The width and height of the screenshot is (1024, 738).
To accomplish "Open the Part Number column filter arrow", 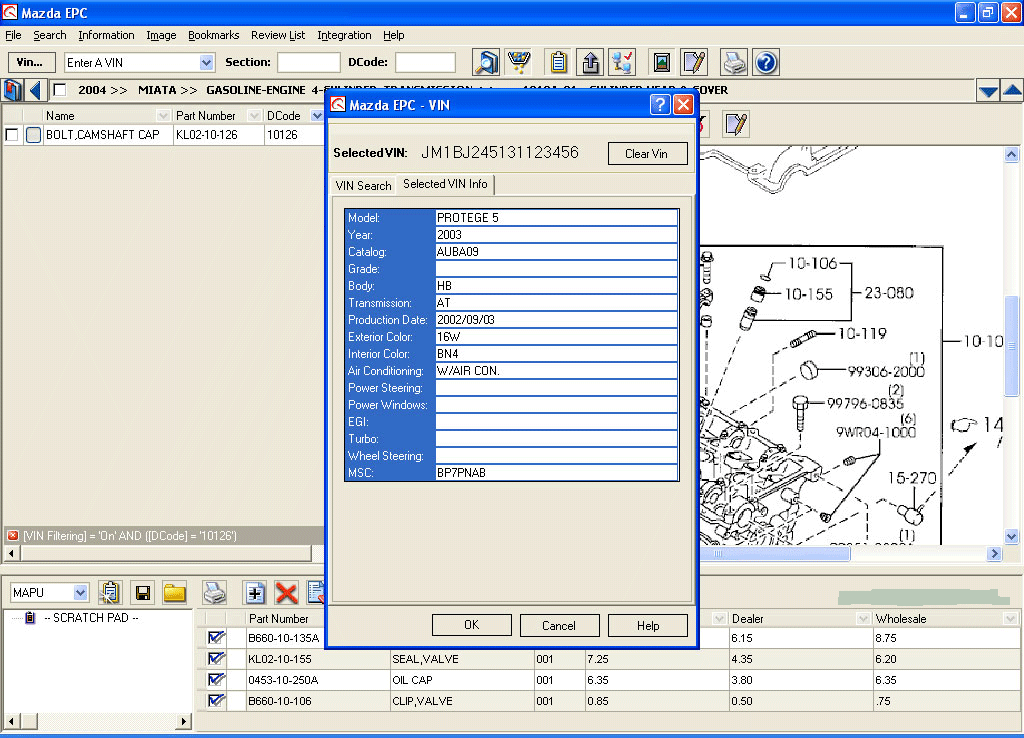I will pyautogui.click(x=255, y=116).
